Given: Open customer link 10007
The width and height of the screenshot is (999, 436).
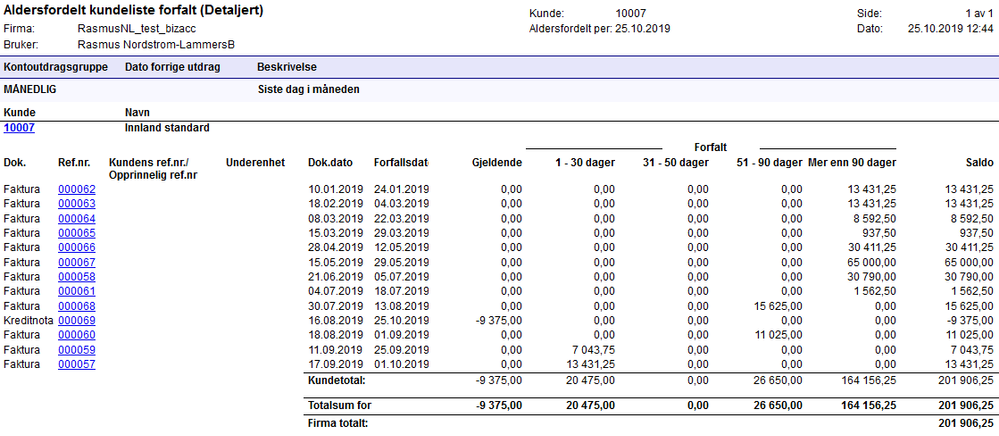Looking at the screenshot, I should pyautogui.click(x=19, y=127).
